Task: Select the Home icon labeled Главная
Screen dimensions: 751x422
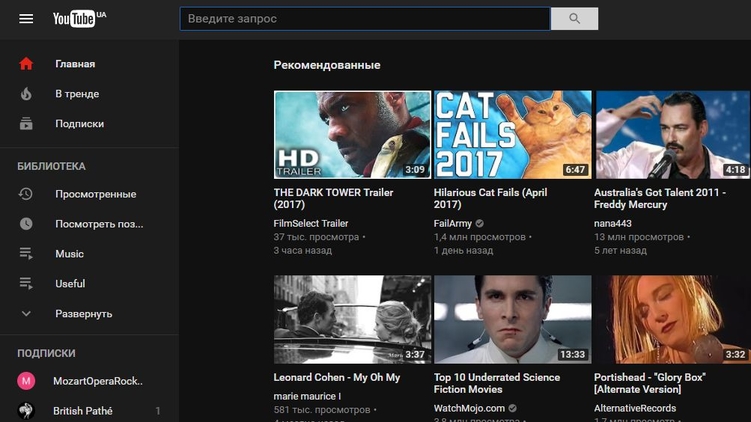Action: tap(26, 64)
